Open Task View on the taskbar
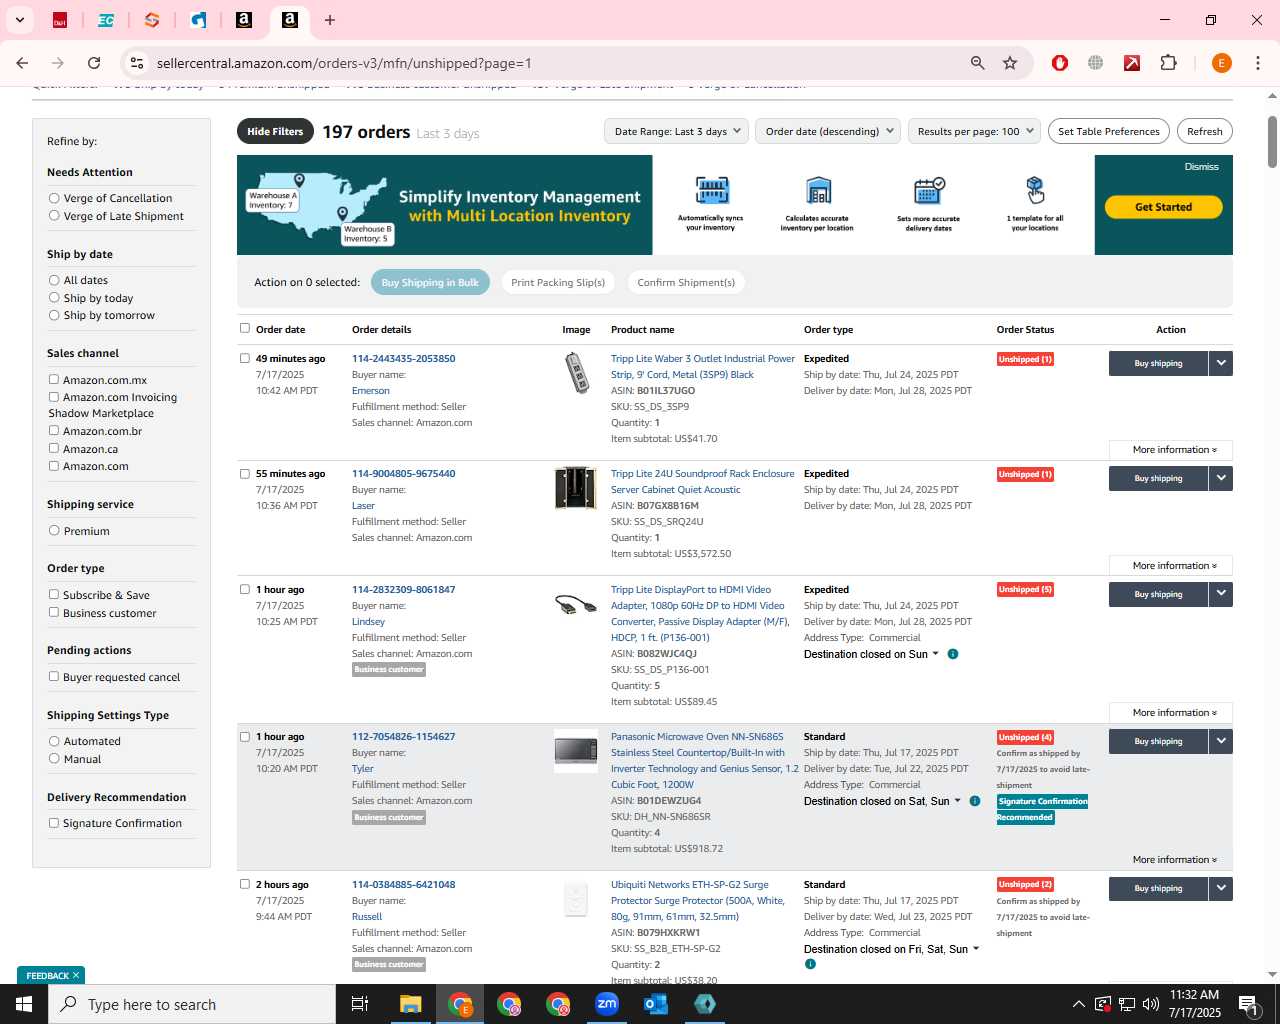The height and width of the screenshot is (1024, 1280). point(360,1004)
